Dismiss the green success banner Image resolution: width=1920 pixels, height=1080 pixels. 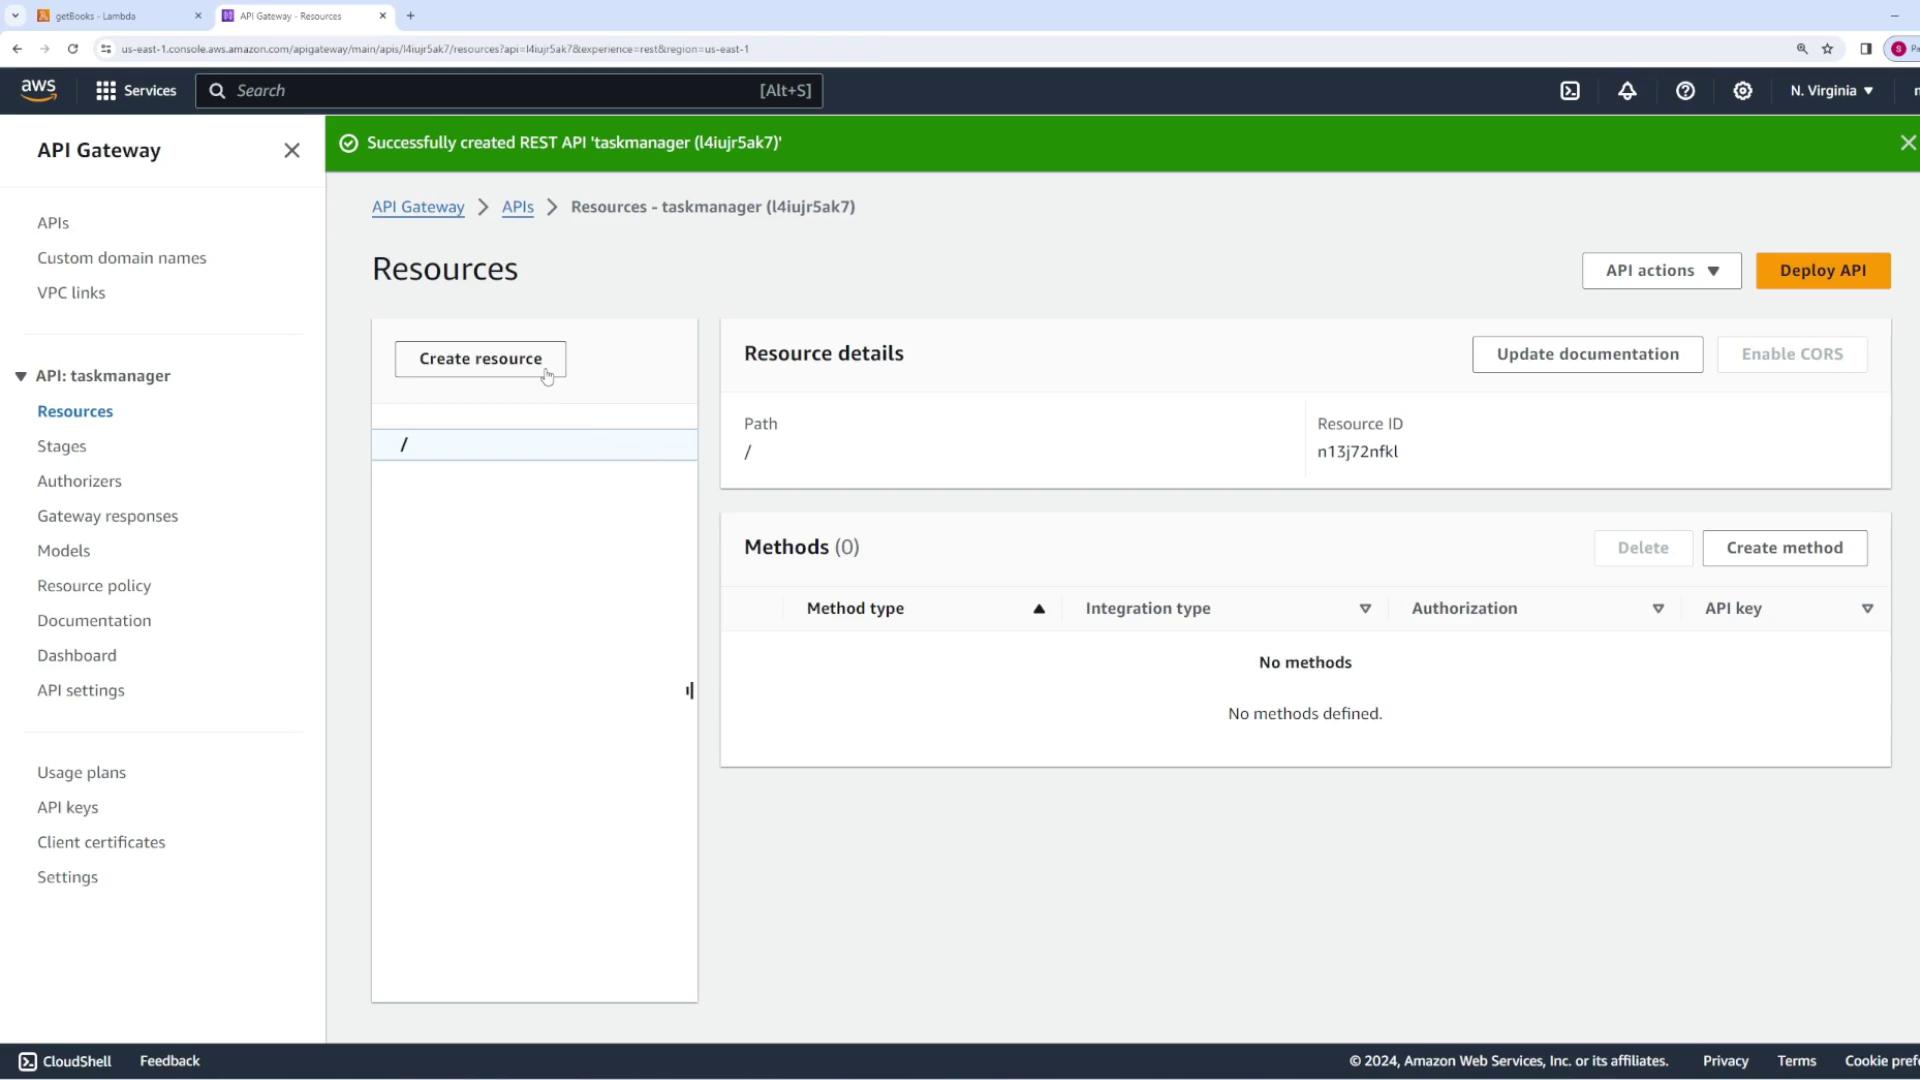1907,143
